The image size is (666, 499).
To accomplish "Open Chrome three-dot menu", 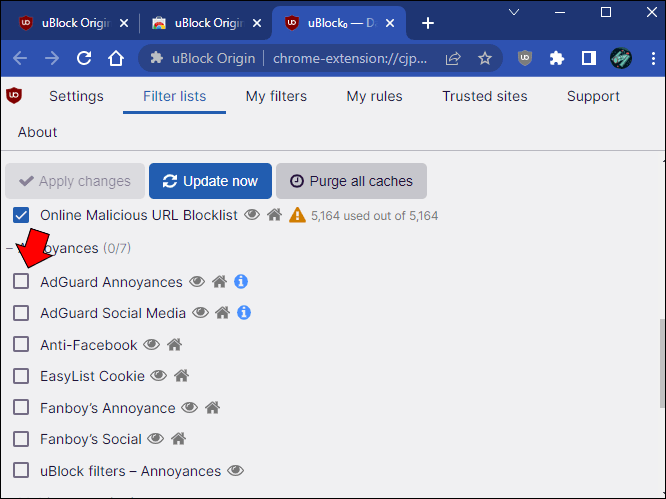I will [653, 58].
